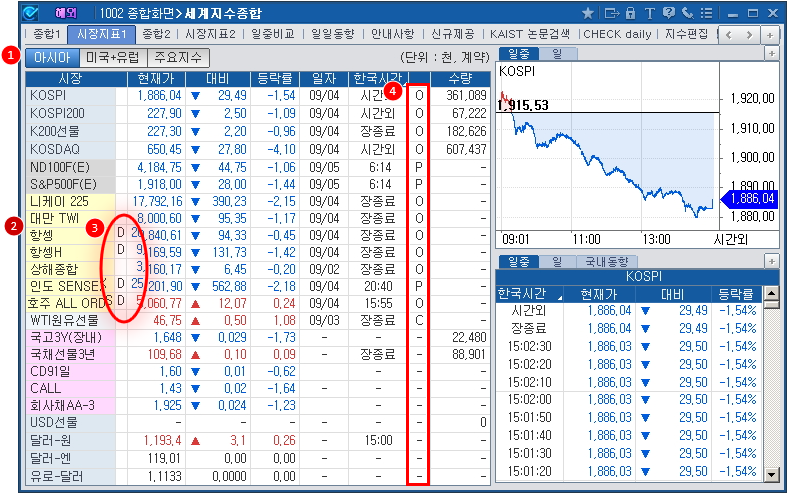Select the 국채선물3년 row
This screenshot has width=788, height=494.
(257, 354)
